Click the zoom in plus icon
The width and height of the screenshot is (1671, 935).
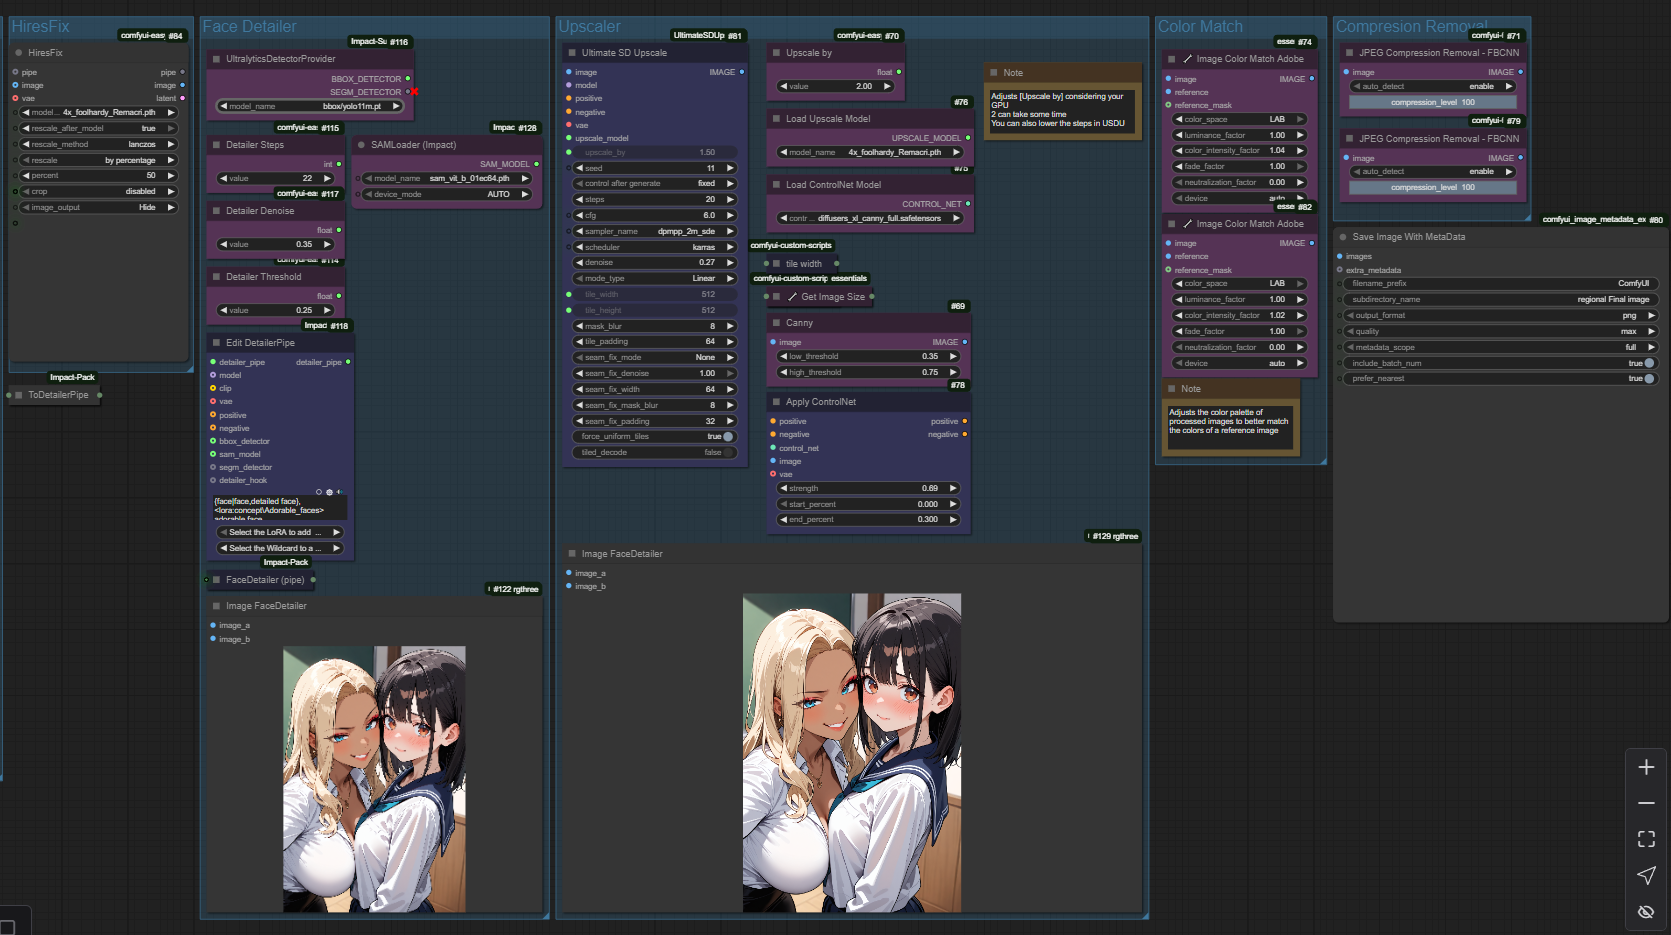click(1646, 767)
